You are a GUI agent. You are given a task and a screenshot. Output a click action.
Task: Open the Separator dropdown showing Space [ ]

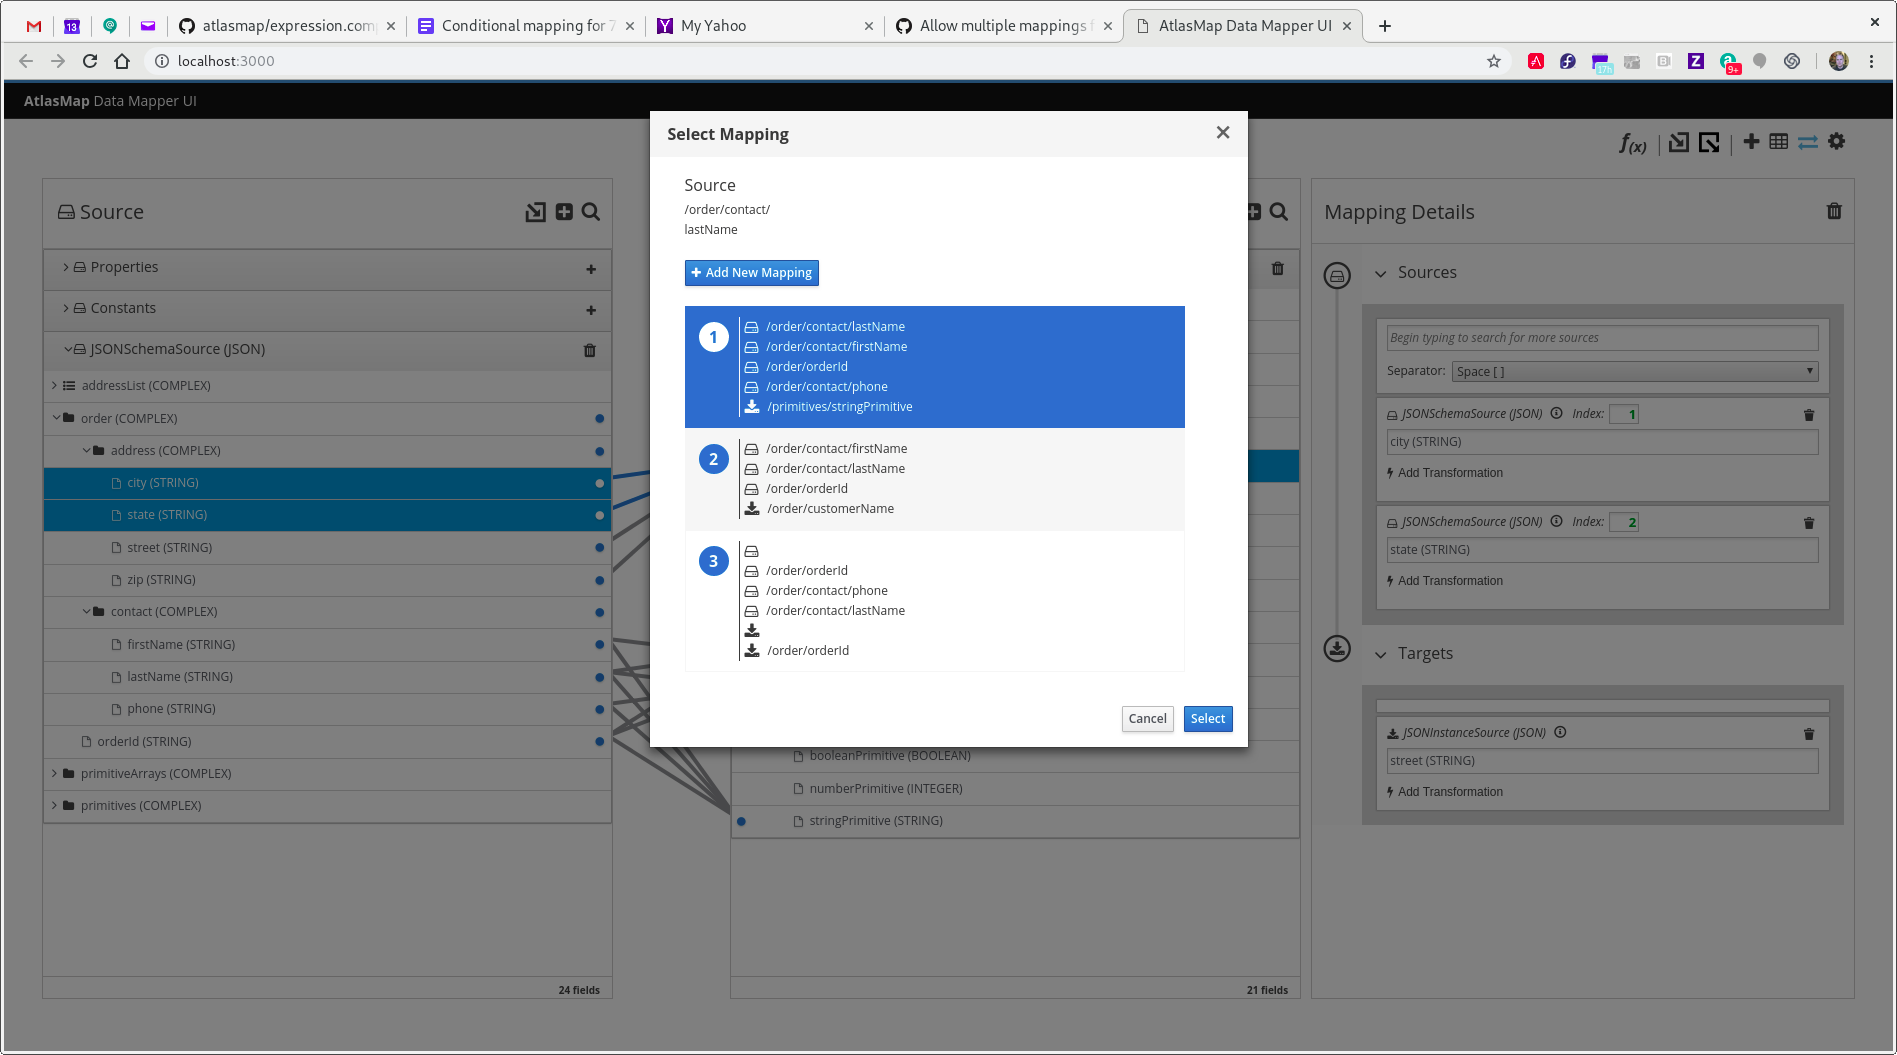click(x=1634, y=371)
